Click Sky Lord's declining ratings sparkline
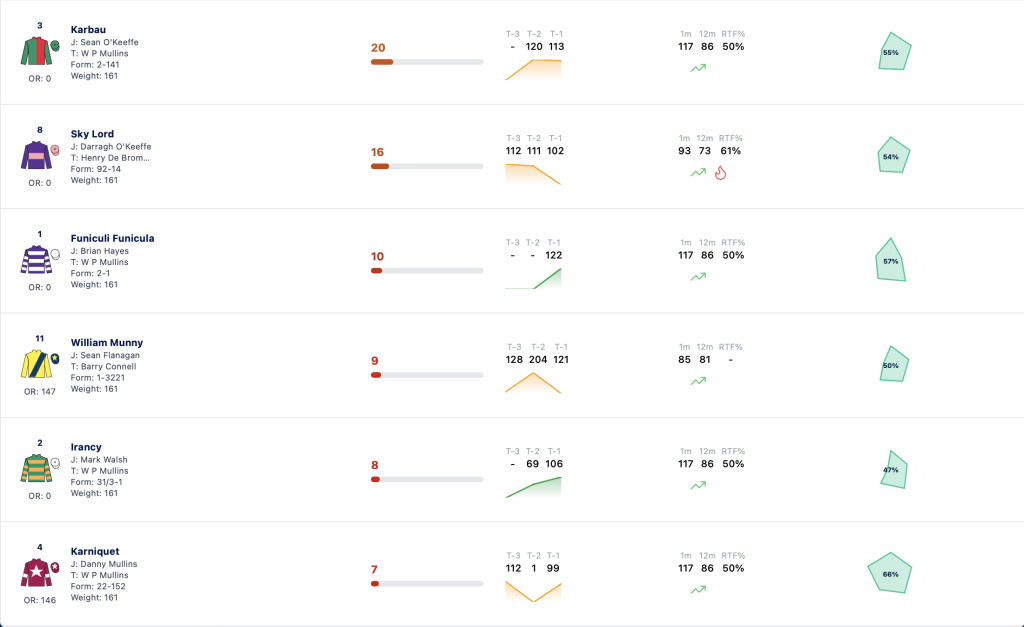Image resolution: width=1024 pixels, height=627 pixels. pyautogui.click(x=533, y=174)
